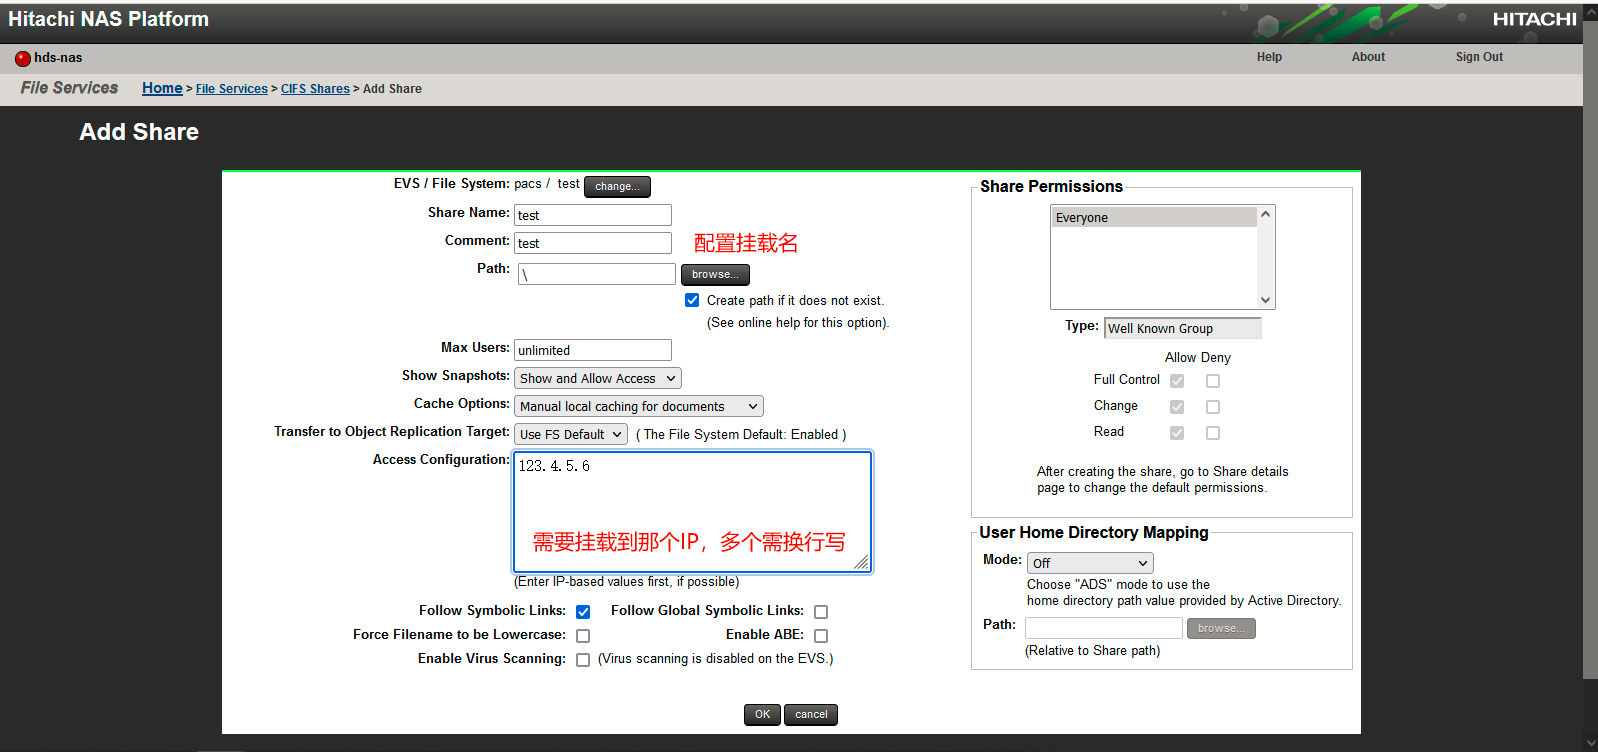Check Enable Virus Scanning box
The width and height of the screenshot is (1598, 752).
pos(583,660)
